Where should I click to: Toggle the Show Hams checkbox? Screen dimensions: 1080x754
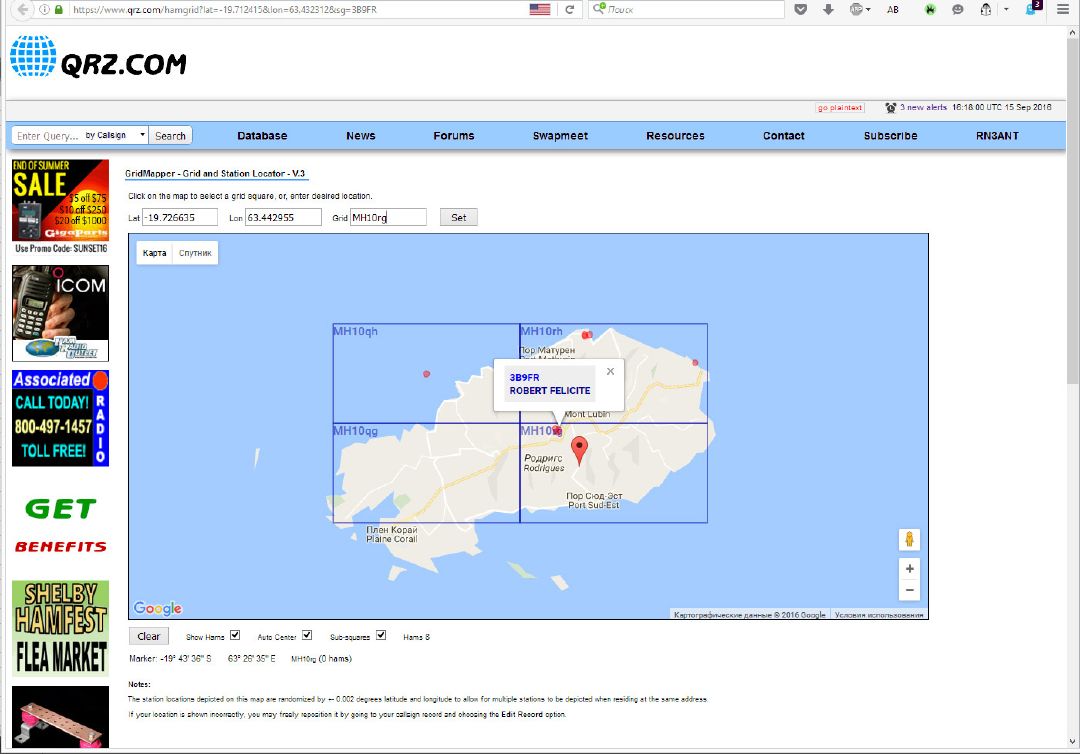click(x=235, y=636)
